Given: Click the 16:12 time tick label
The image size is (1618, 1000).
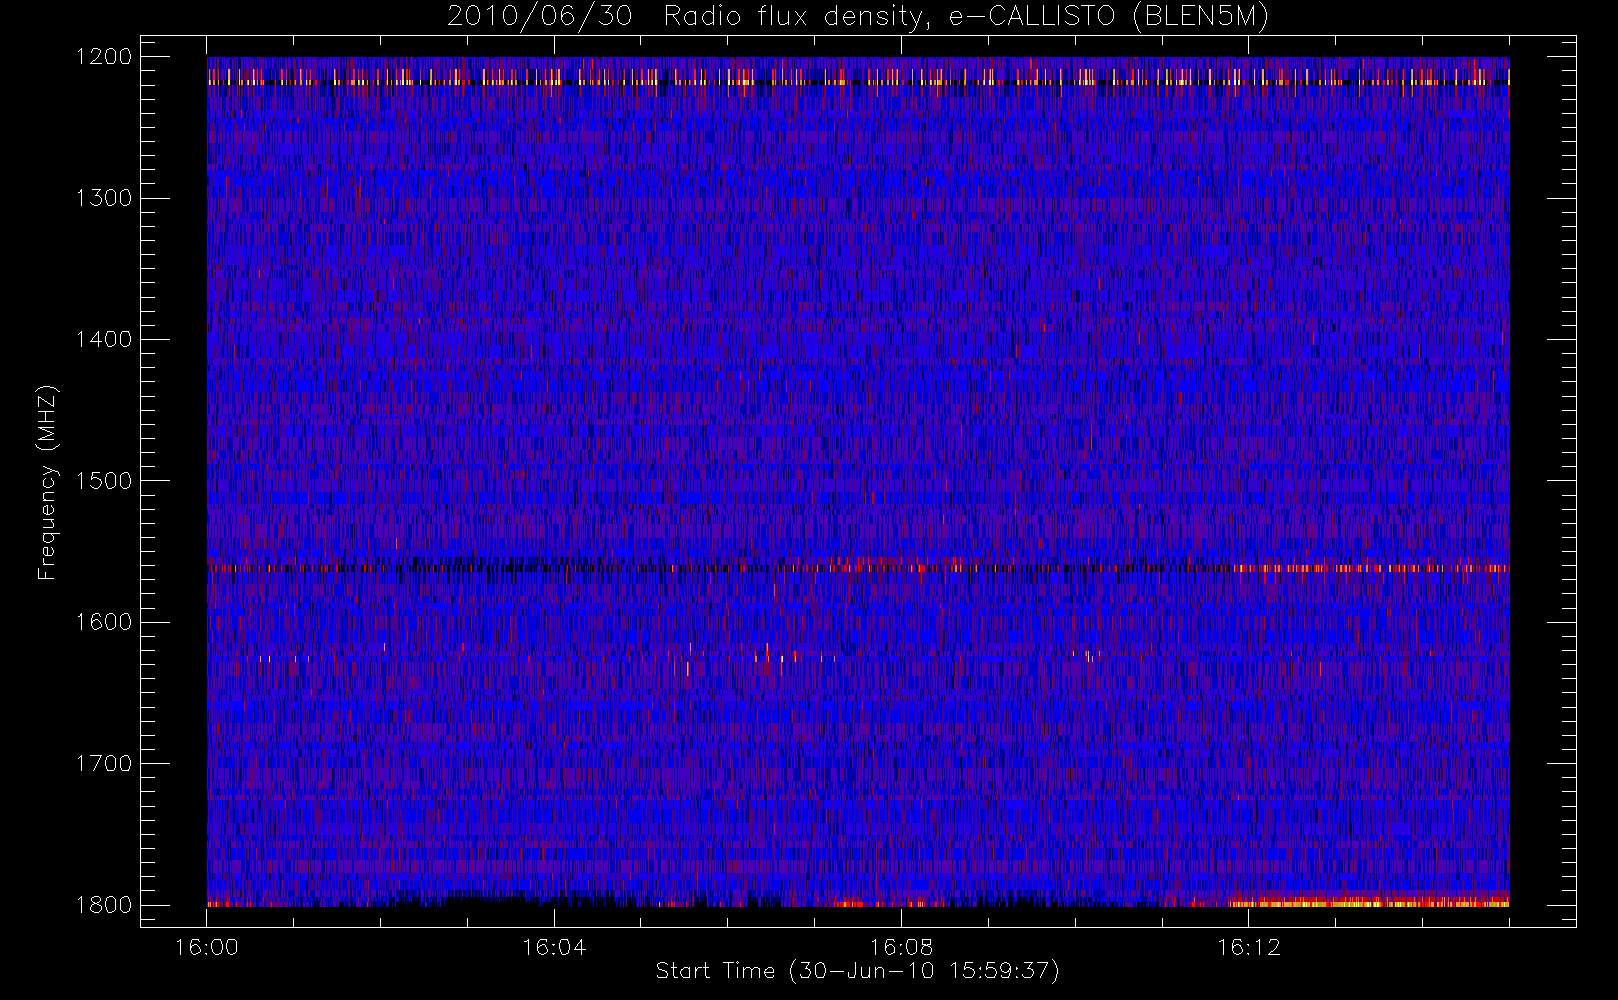Looking at the screenshot, I should click(1248, 947).
